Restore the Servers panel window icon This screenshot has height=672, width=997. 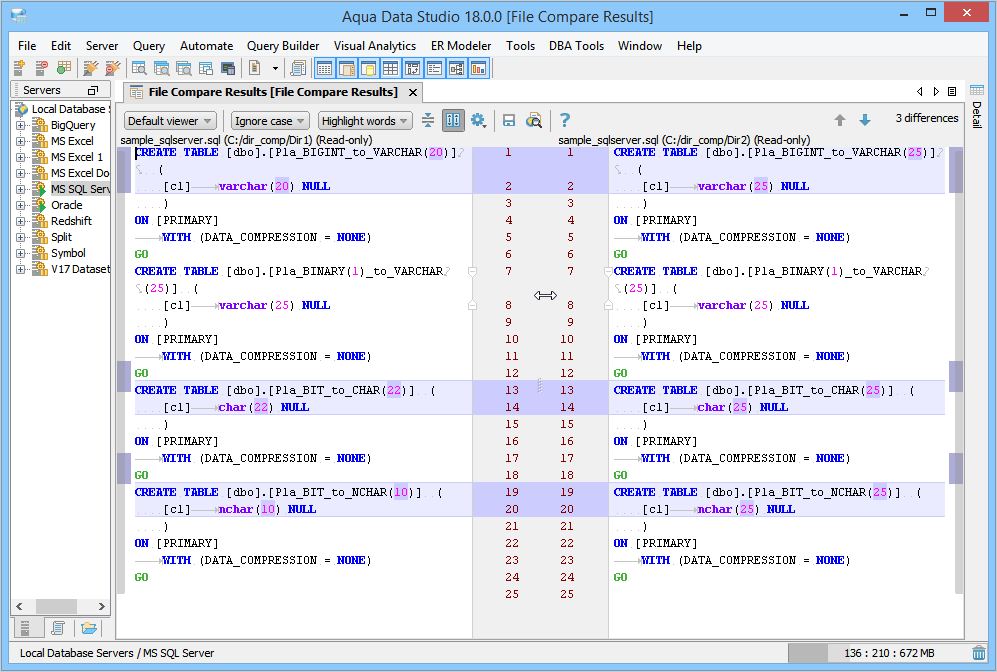tap(93, 90)
